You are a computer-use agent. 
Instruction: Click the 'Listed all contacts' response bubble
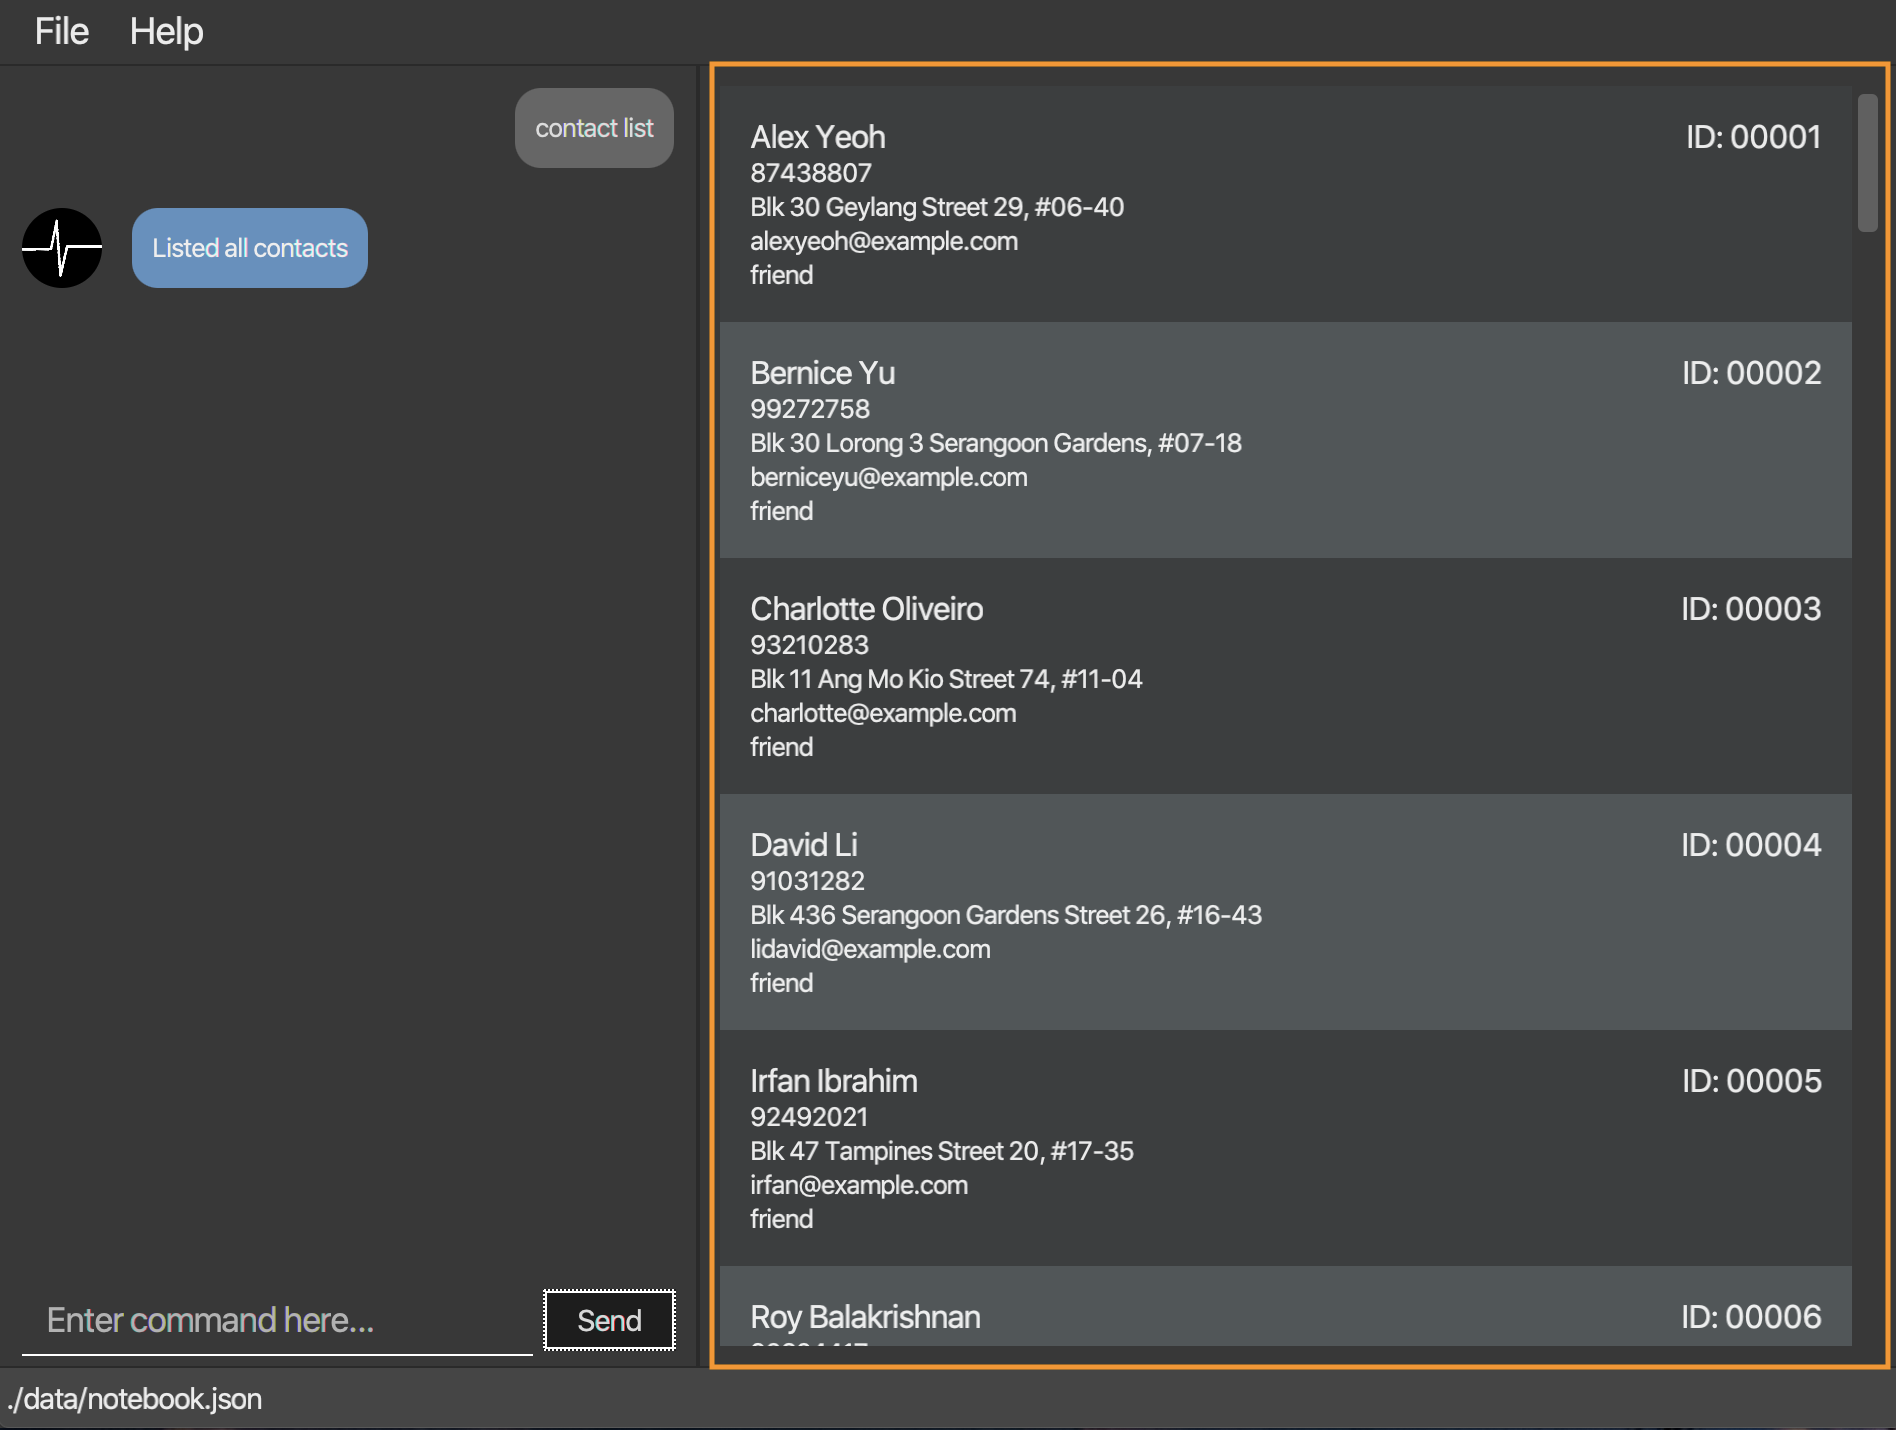pos(250,248)
